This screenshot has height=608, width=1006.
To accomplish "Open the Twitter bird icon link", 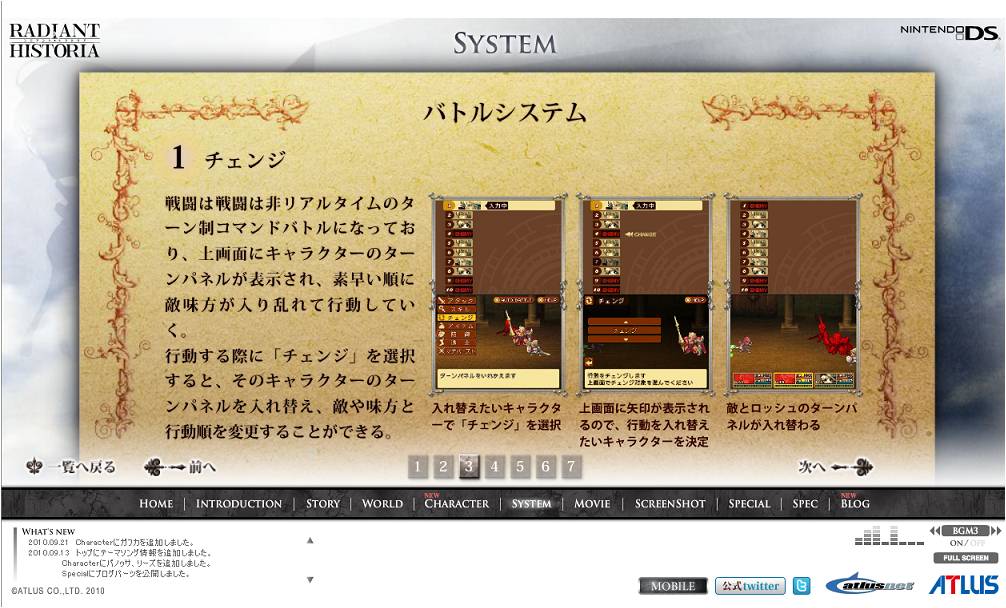I will (x=801, y=586).
